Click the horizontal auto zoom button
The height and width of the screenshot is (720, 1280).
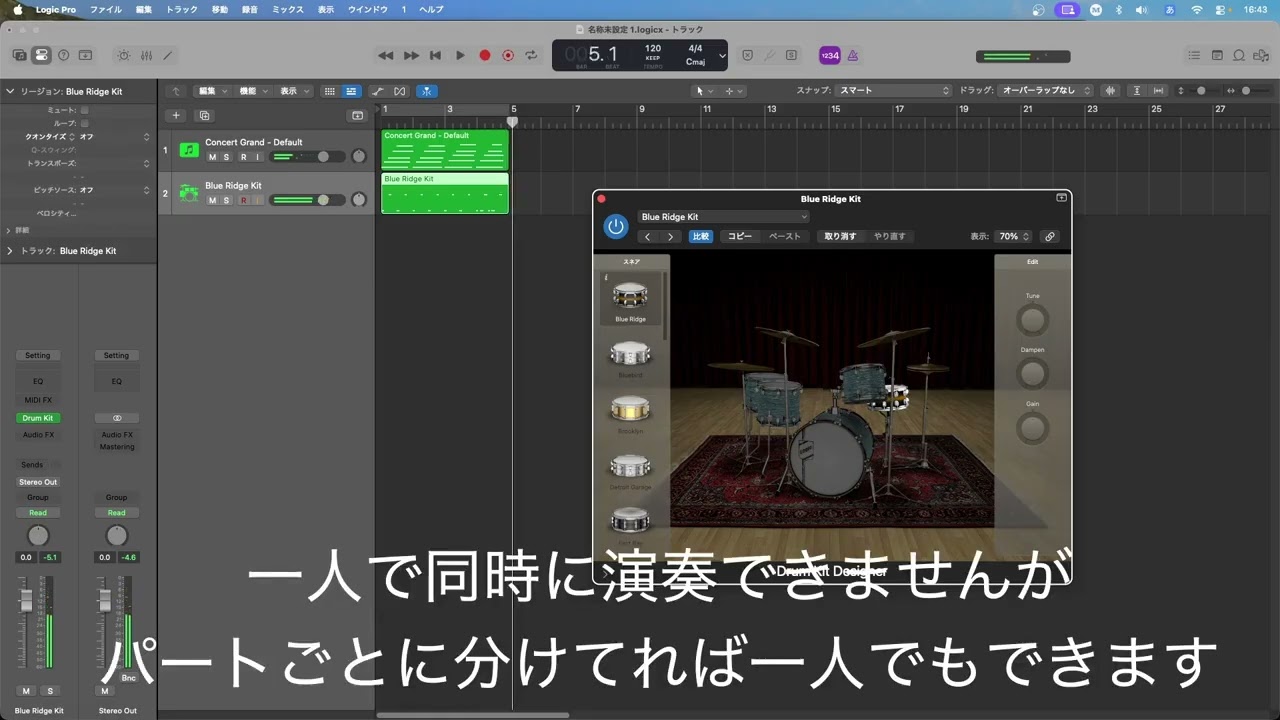[x=1158, y=91]
